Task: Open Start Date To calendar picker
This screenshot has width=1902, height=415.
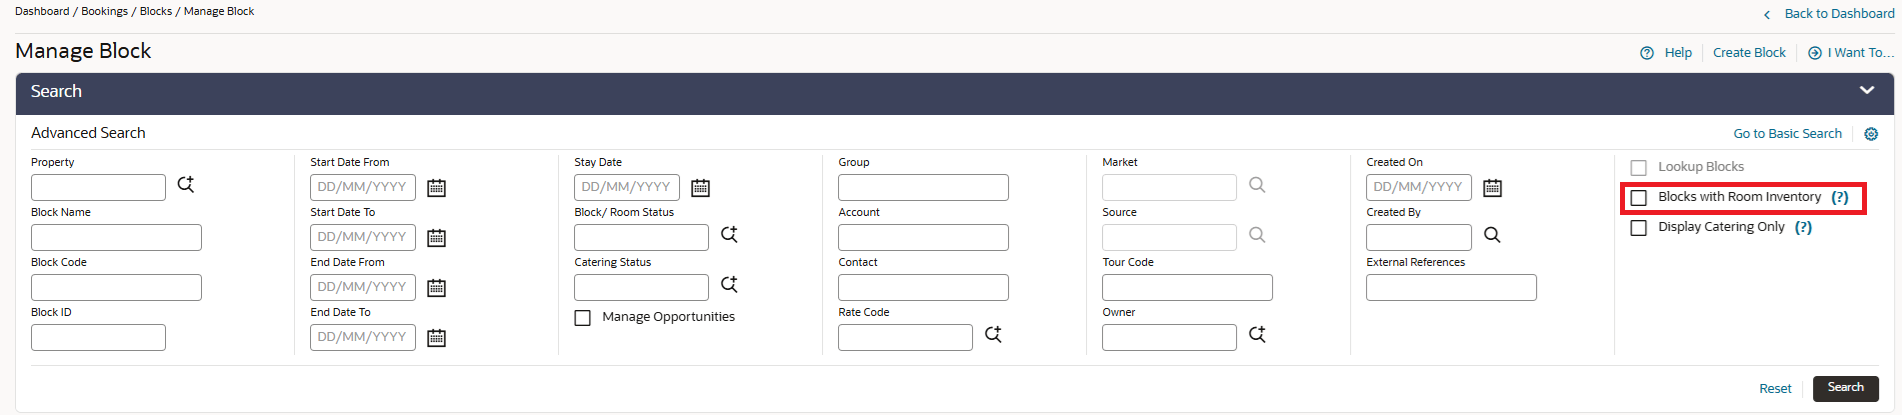Action: point(437,238)
